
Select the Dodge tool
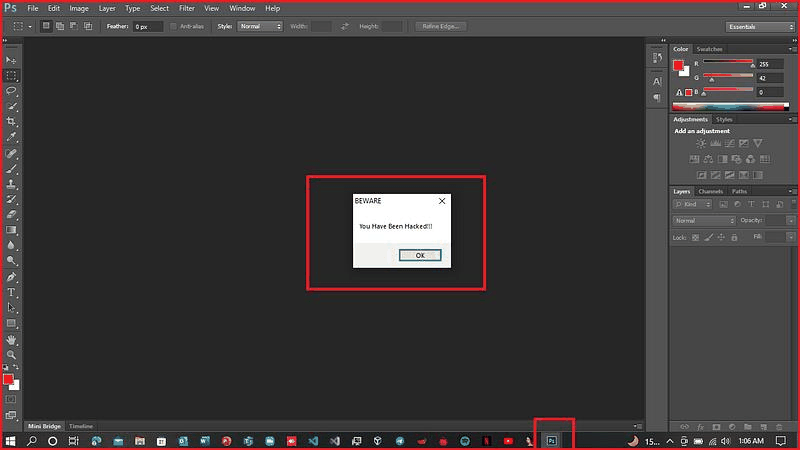point(11,261)
